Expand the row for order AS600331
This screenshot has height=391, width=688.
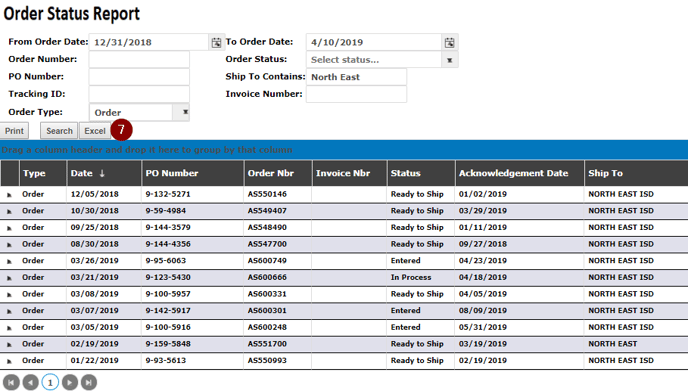point(9,295)
